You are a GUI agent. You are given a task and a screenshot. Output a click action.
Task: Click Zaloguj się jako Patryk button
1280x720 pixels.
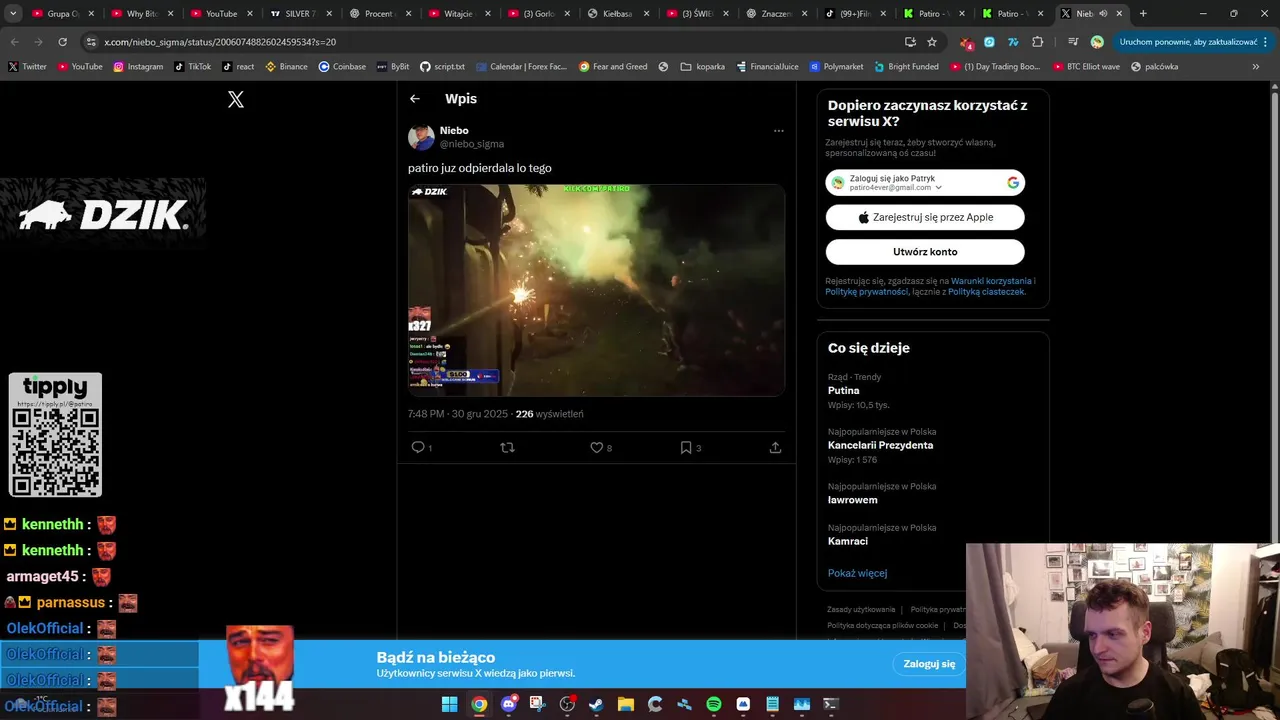(925, 183)
